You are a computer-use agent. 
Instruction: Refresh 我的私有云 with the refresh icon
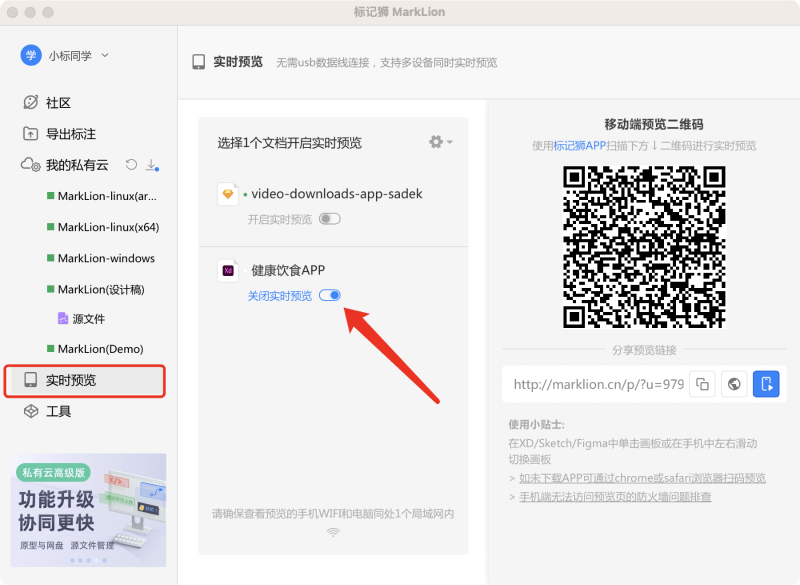click(x=129, y=163)
